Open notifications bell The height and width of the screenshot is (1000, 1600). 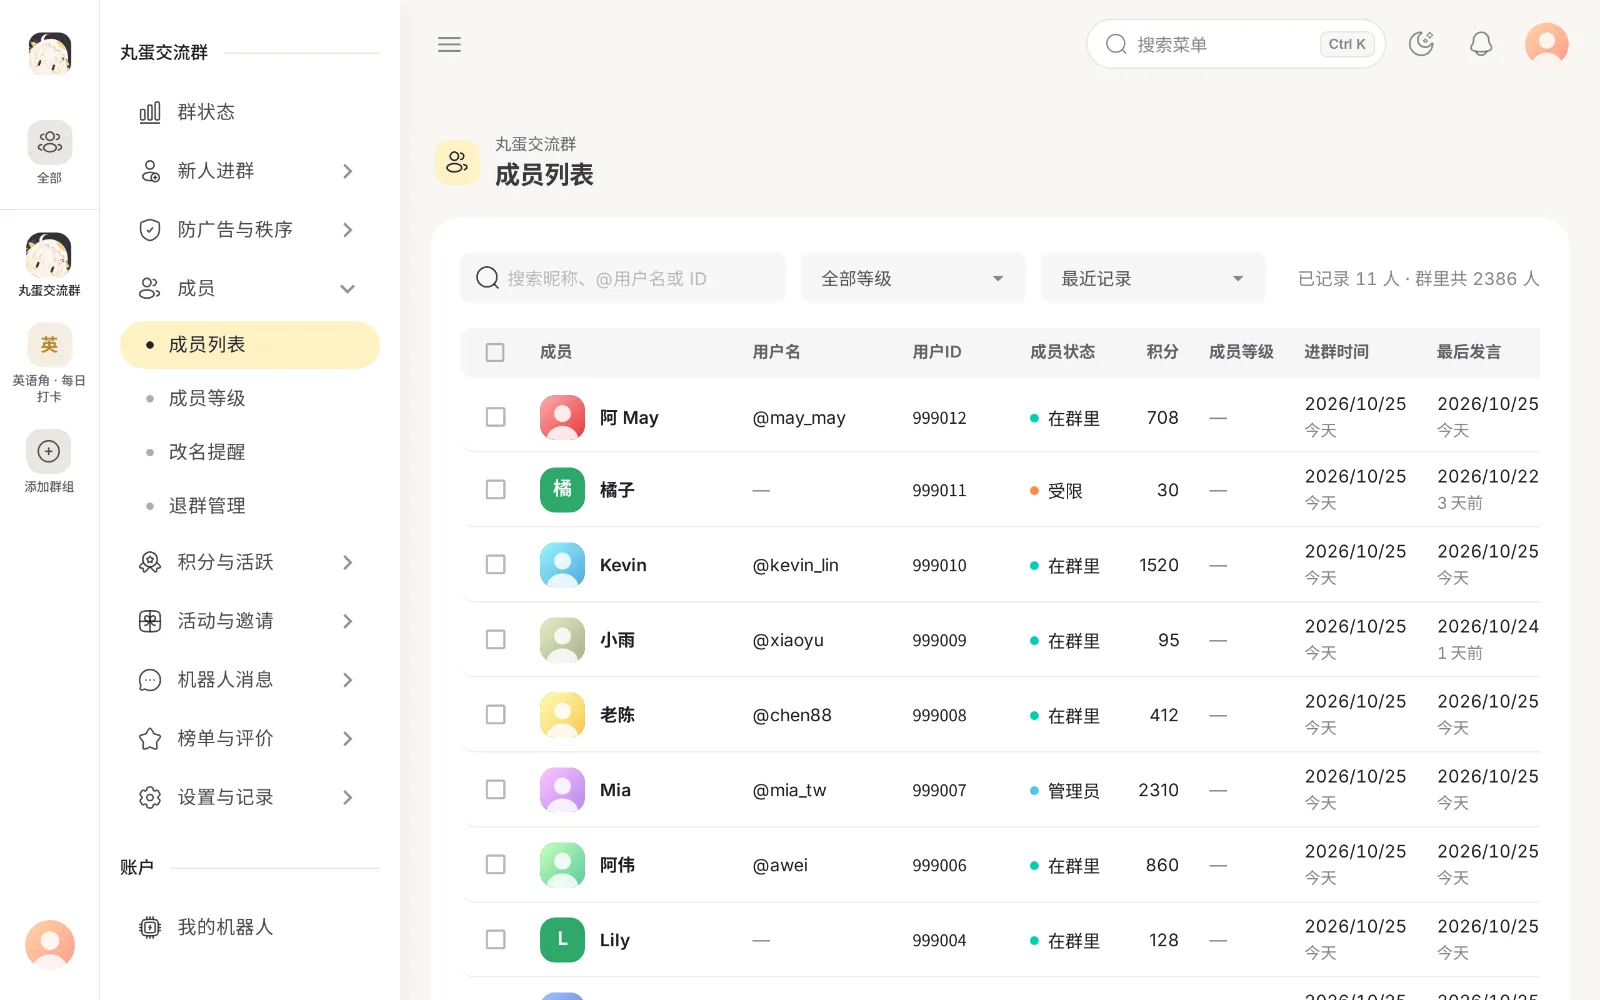(x=1481, y=44)
